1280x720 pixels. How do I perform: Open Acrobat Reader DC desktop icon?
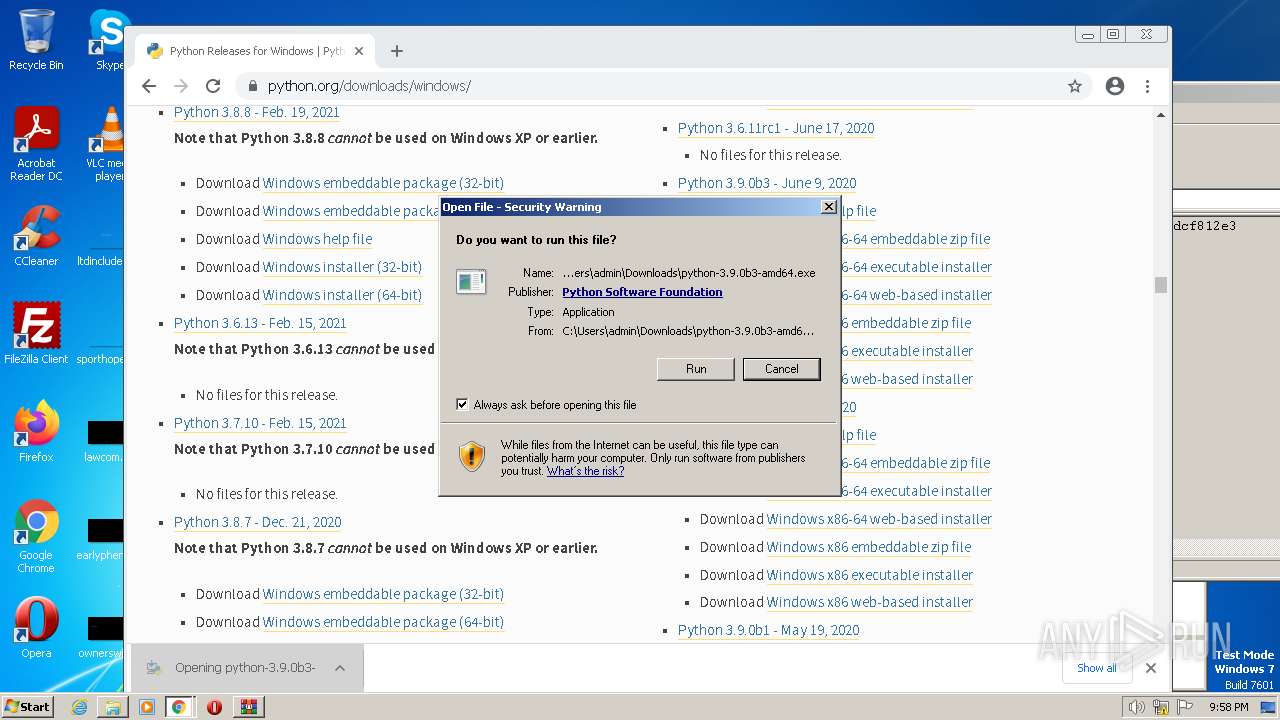tap(36, 145)
